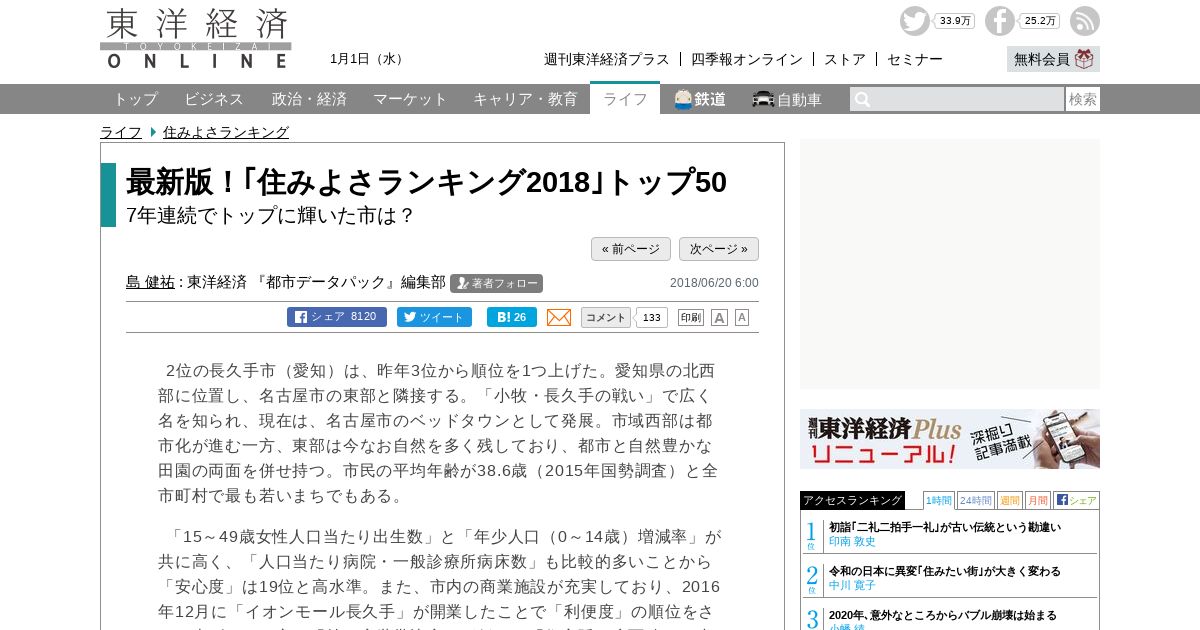This screenshot has height=630, width=1200.
Task: Click the article headline 住みよさランキング2018
Action: tap(426, 182)
